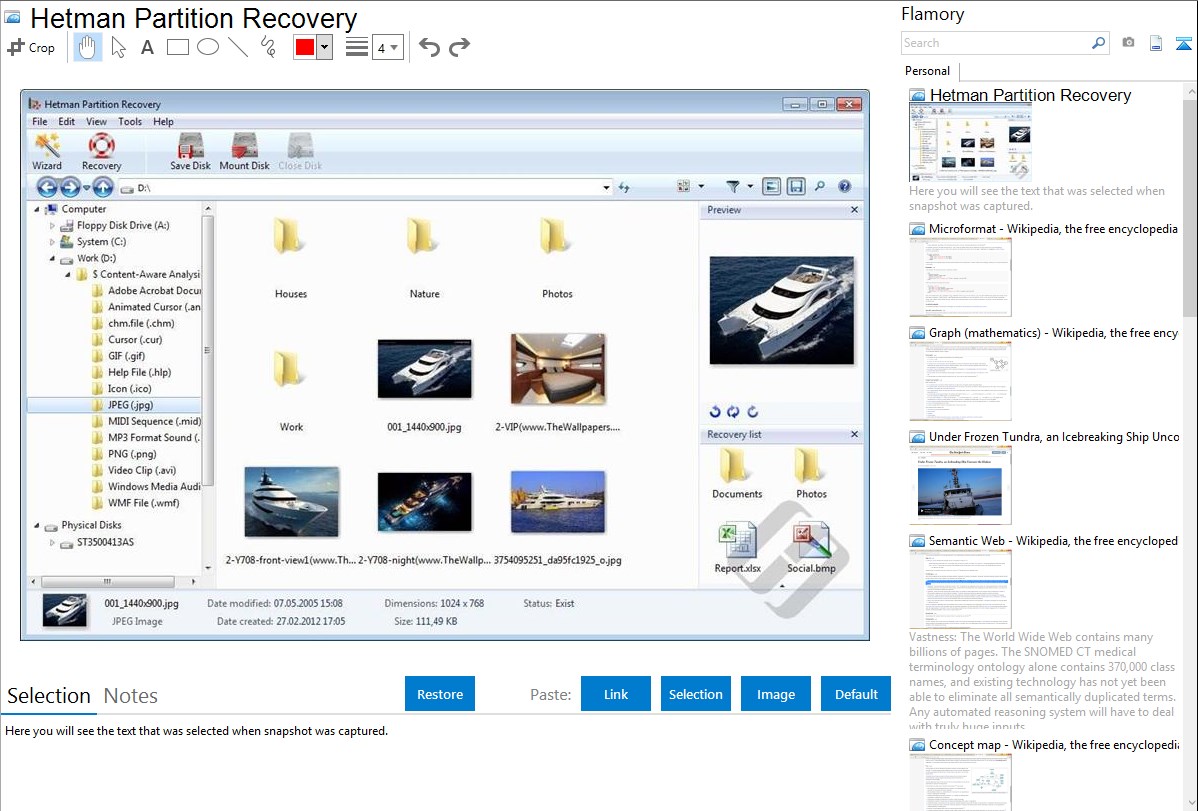
Task: Choose the freehand scribble tool
Action: click(268, 47)
